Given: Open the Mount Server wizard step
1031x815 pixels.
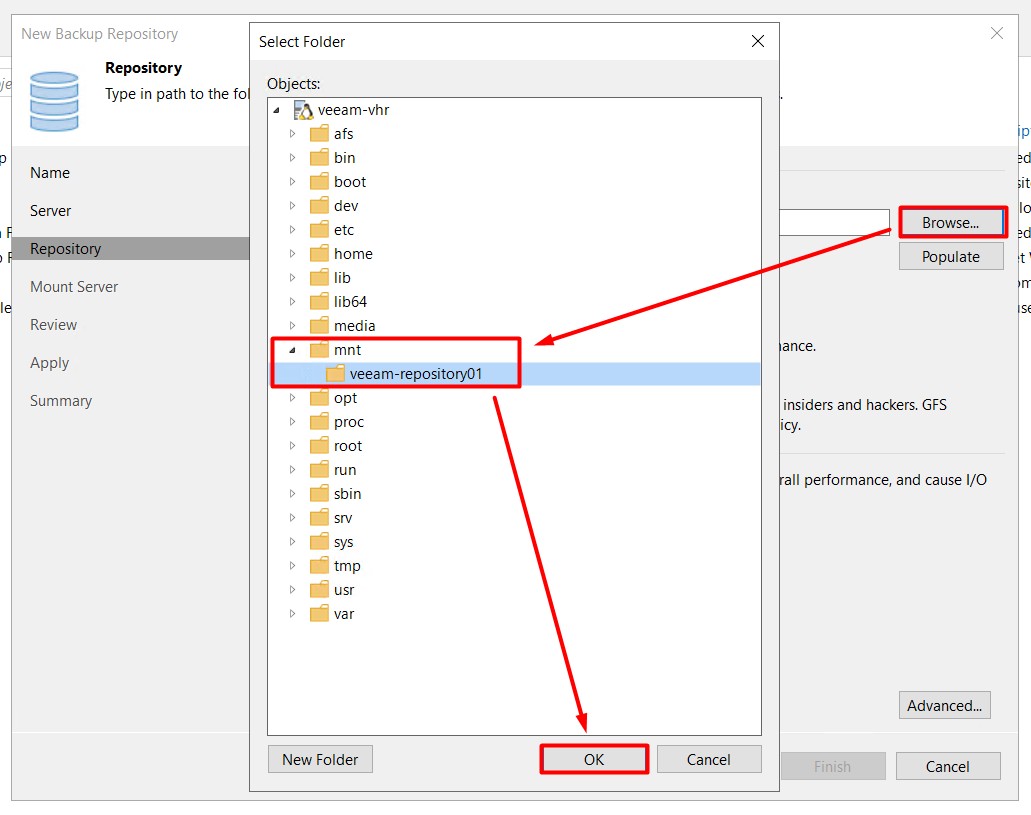Looking at the screenshot, I should (74, 287).
